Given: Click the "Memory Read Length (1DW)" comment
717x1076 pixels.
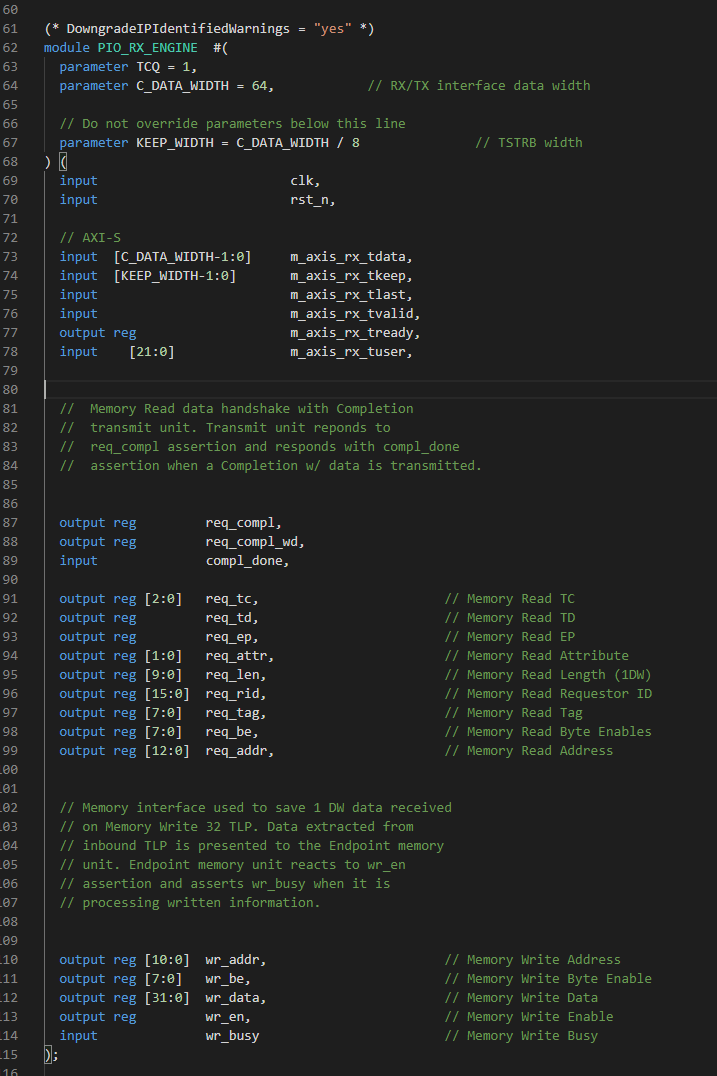Looking at the screenshot, I should [559, 675].
